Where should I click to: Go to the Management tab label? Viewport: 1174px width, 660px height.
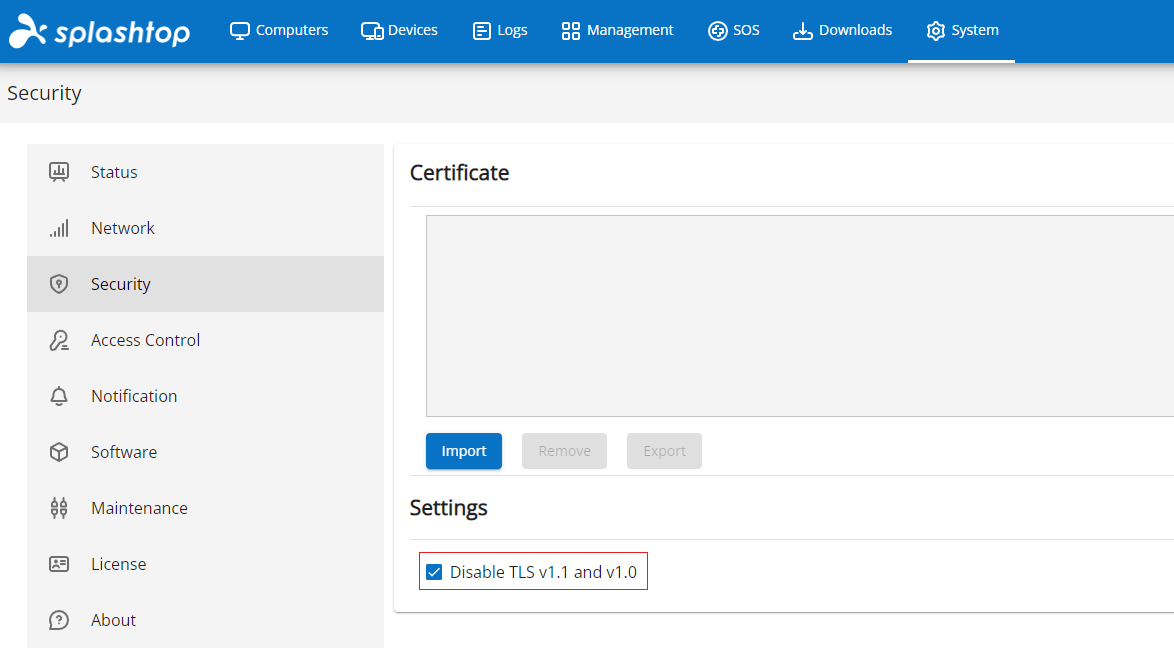pos(630,31)
